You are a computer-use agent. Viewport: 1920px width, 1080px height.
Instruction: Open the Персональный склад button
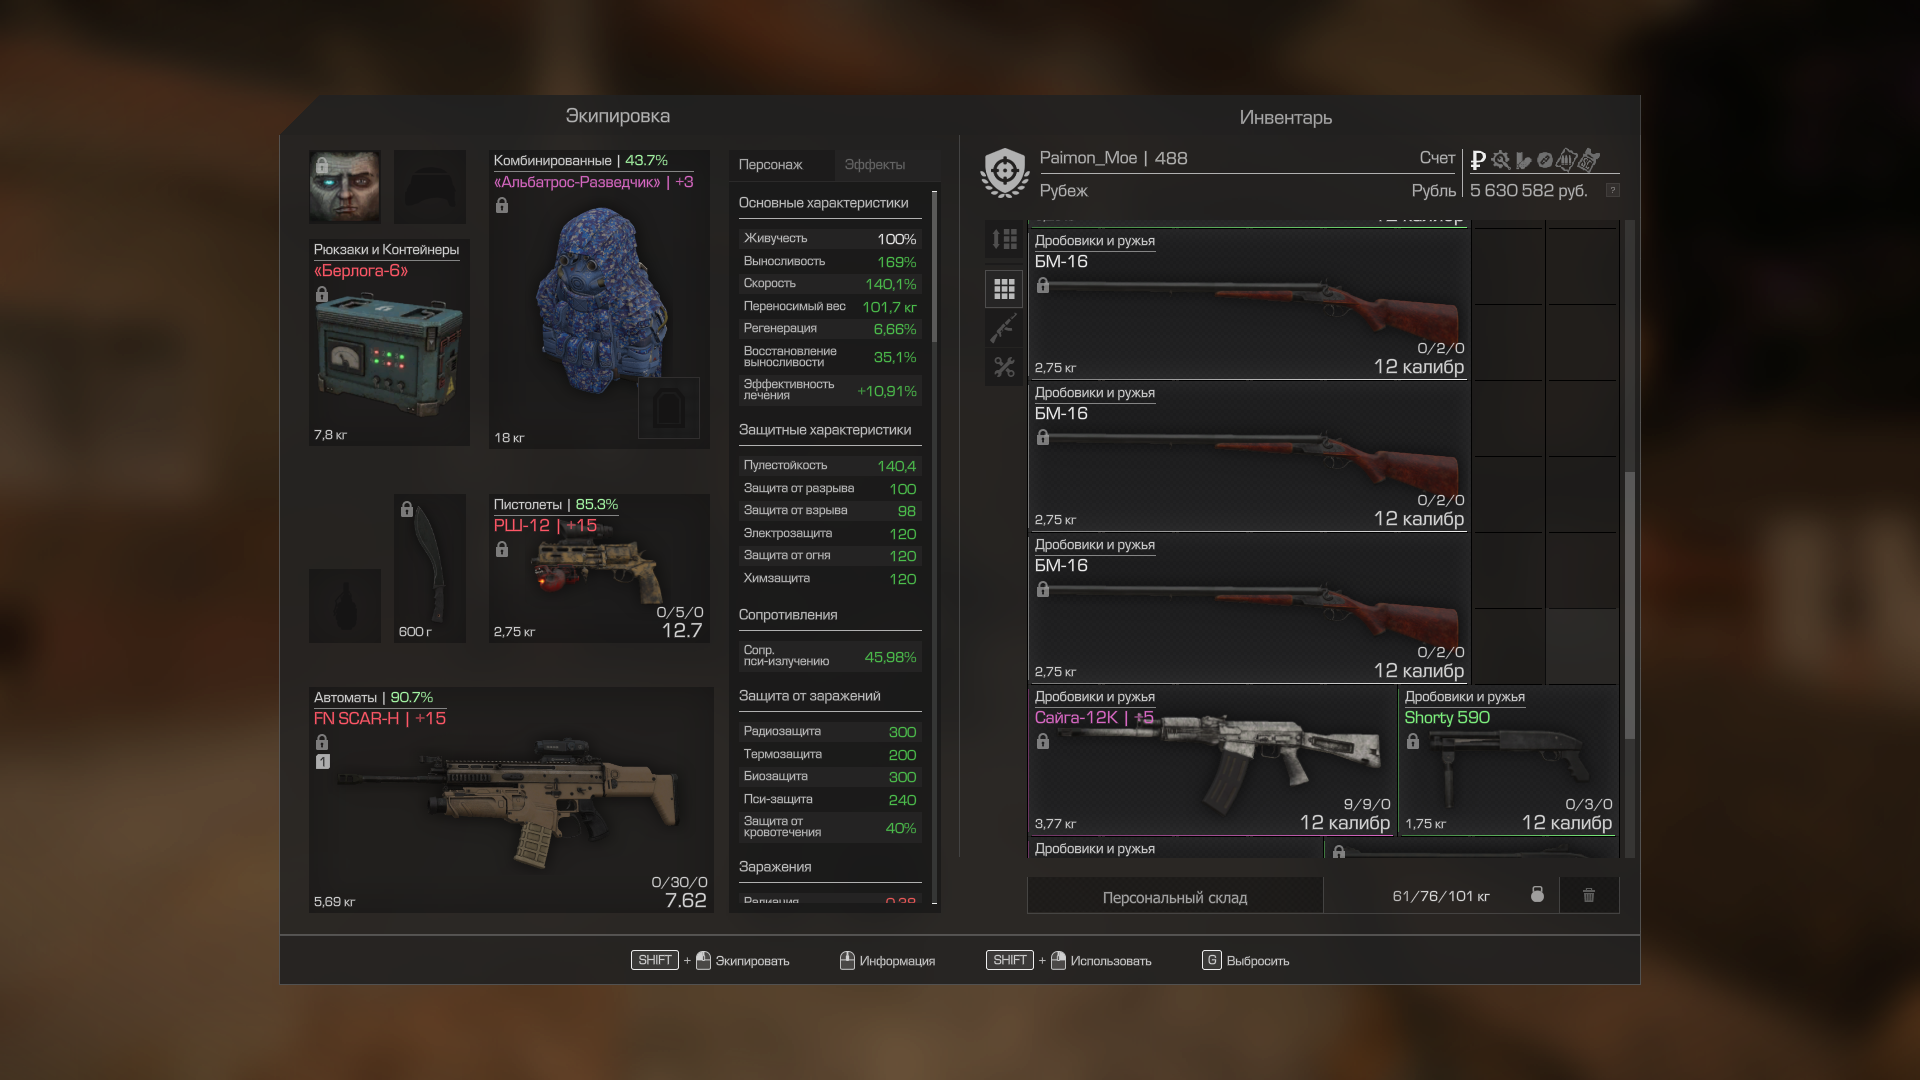click(1175, 897)
